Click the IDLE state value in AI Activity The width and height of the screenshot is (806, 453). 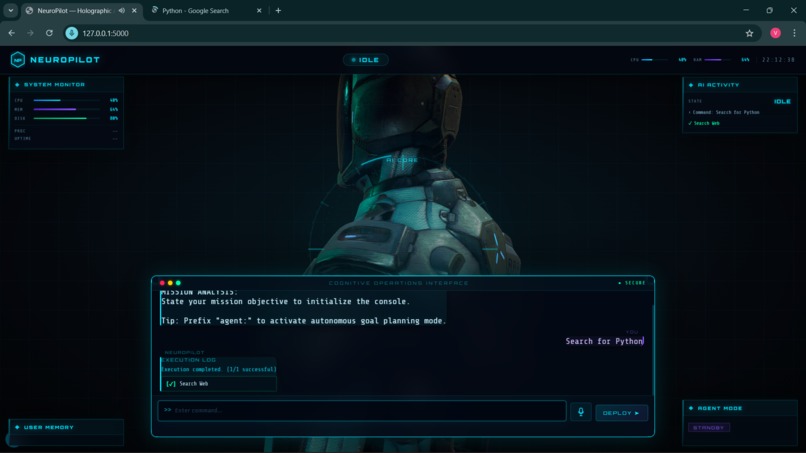(x=782, y=101)
